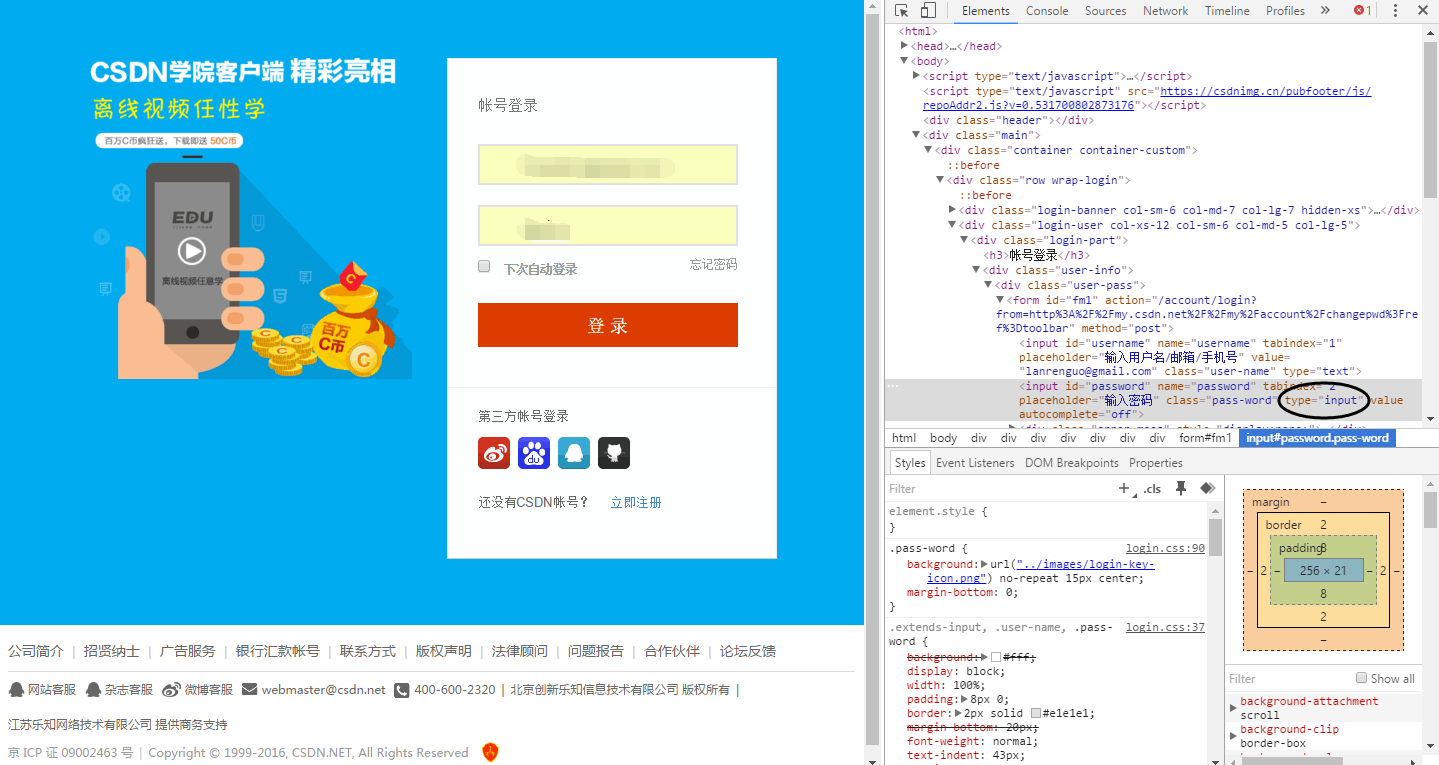Close DevTools with the X icon
1439x765 pixels.
[x=1423, y=11]
